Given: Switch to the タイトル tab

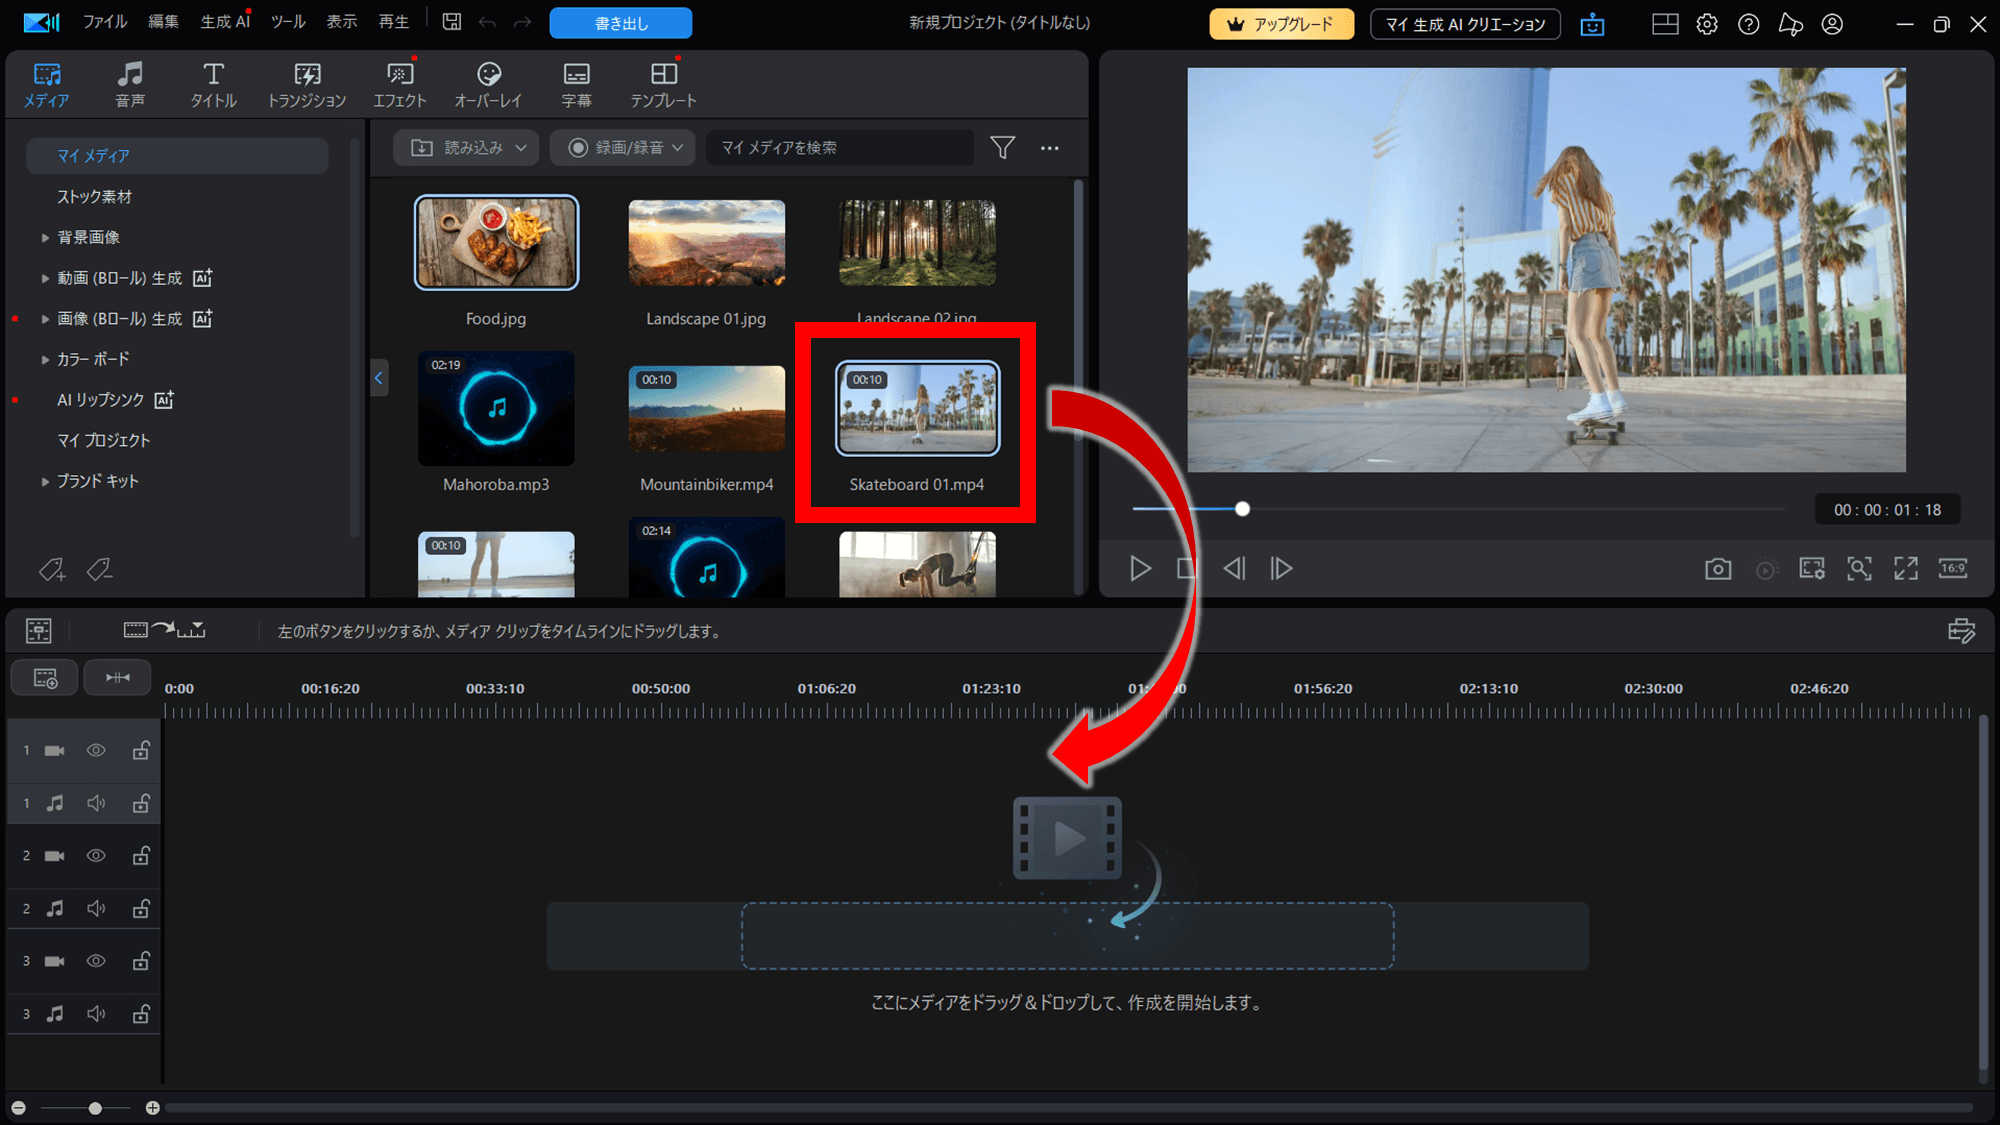Looking at the screenshot, I should (x=213, y=84).
